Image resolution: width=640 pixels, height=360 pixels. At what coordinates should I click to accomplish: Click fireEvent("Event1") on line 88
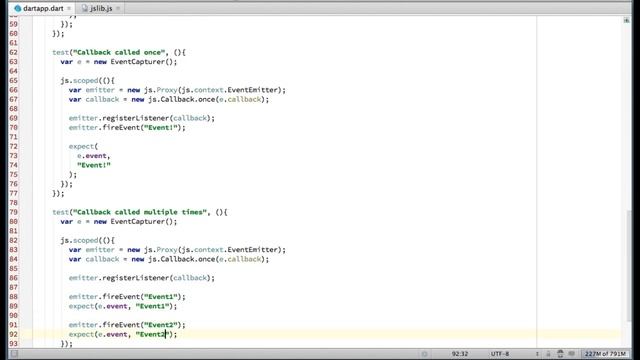[x=142, y=296]
